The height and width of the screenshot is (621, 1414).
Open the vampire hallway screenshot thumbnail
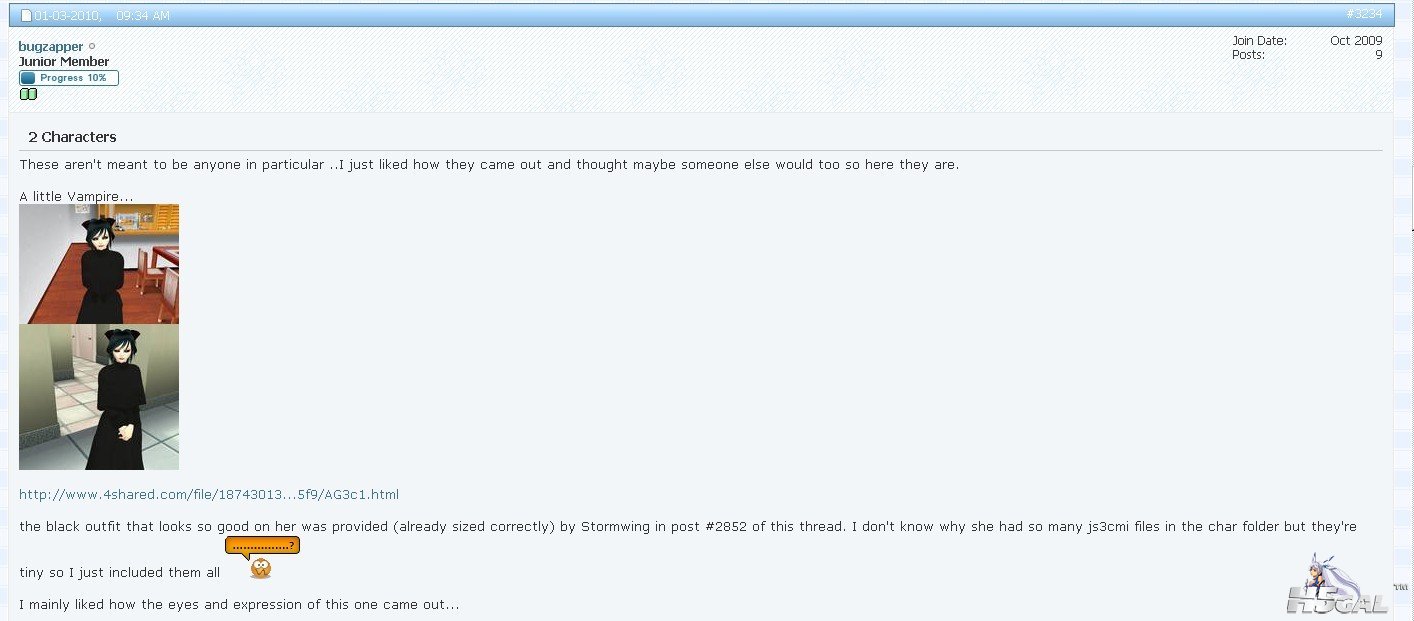[99, 397]
